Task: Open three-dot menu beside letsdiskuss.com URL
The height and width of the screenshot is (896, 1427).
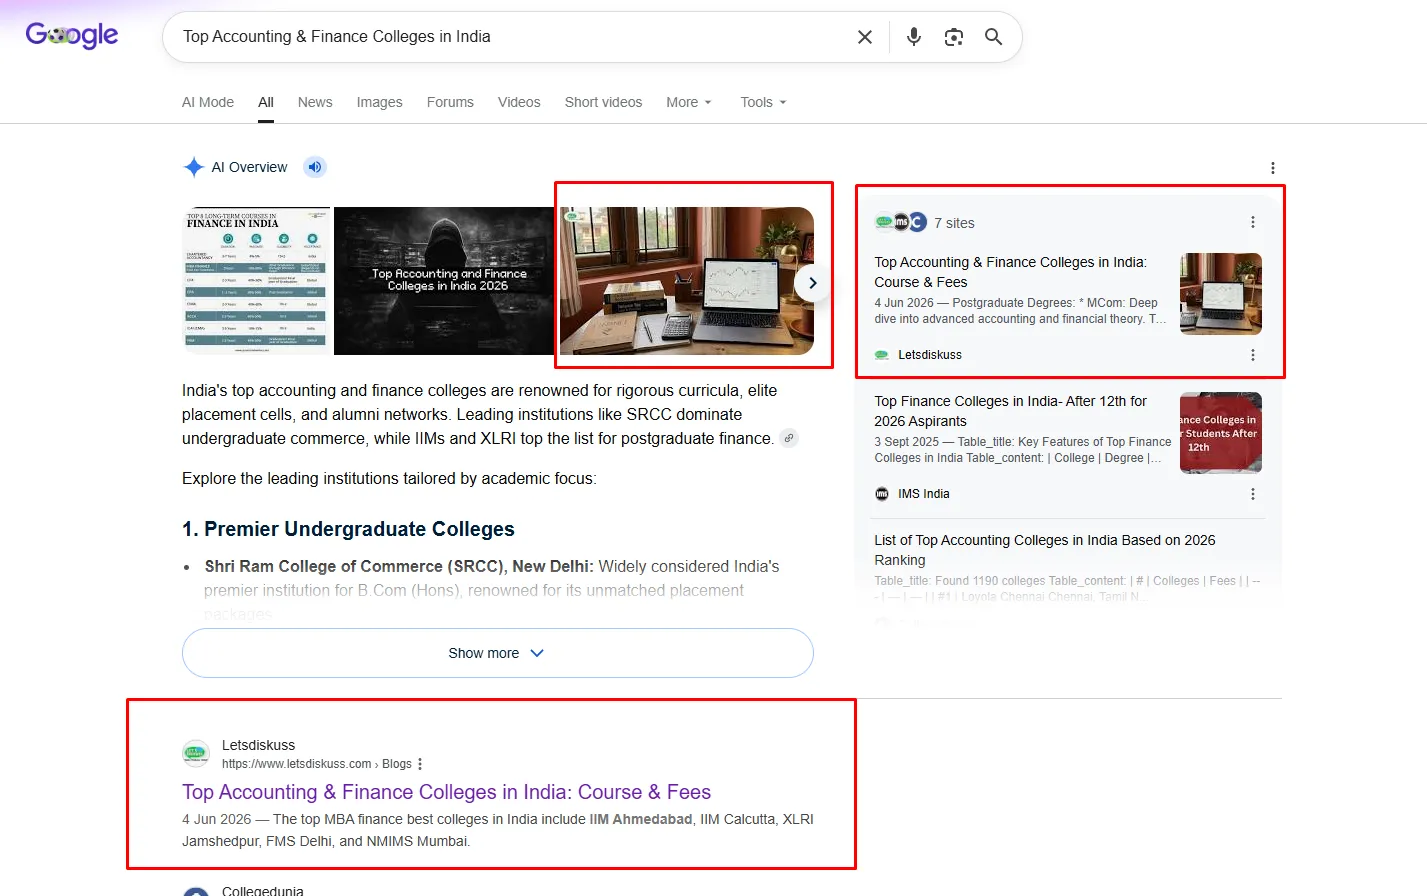Action: click(420, 764)
